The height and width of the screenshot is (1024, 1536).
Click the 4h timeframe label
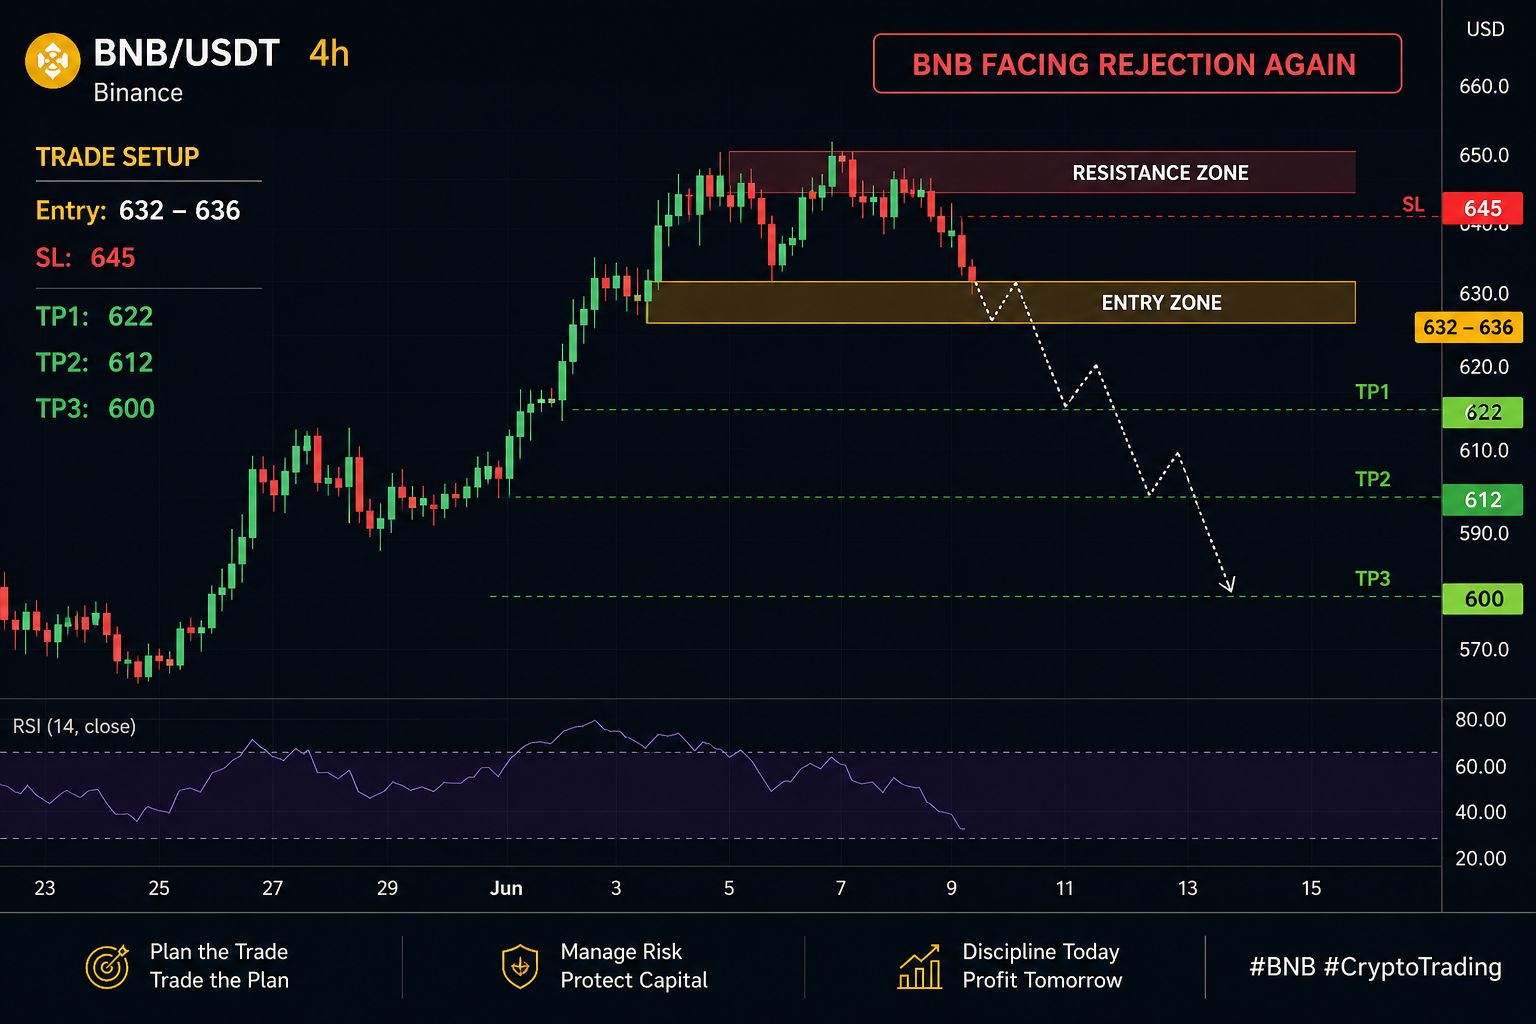(329, 53)
